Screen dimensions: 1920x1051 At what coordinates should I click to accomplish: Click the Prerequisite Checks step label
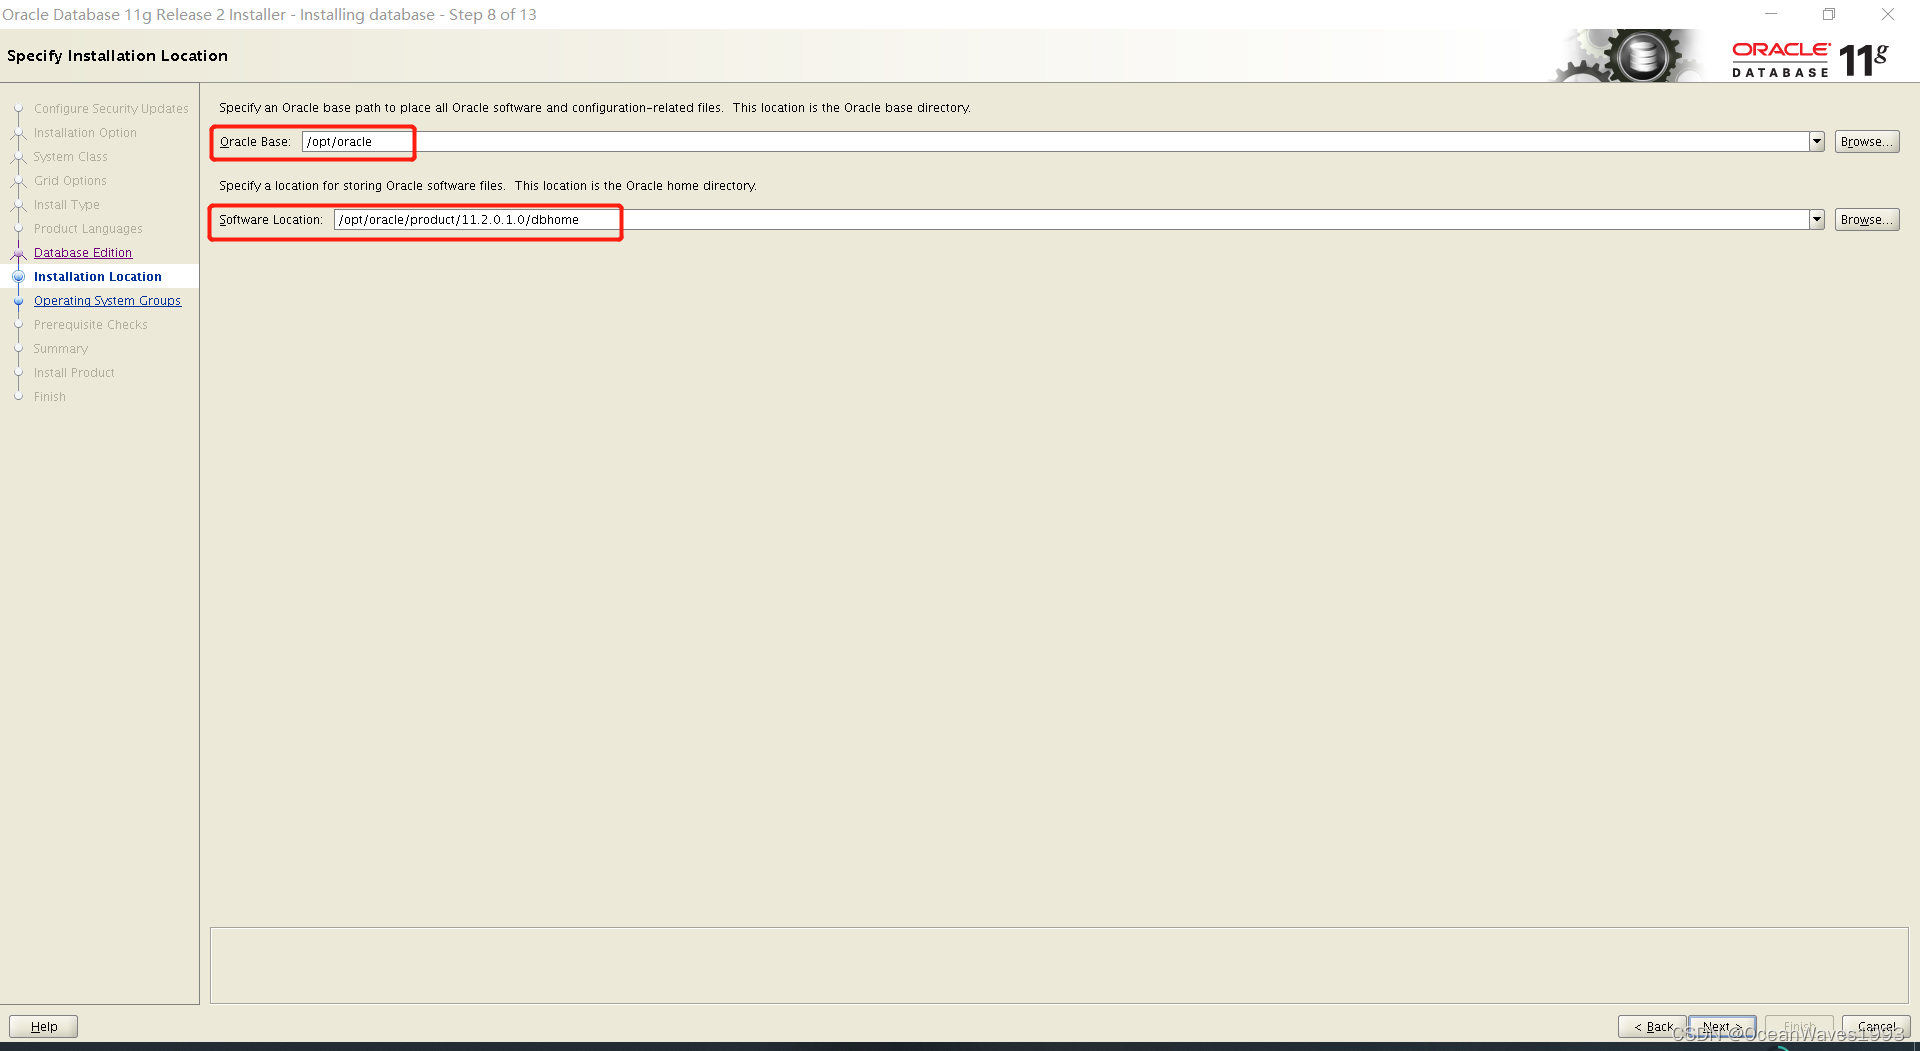[90, 325]
